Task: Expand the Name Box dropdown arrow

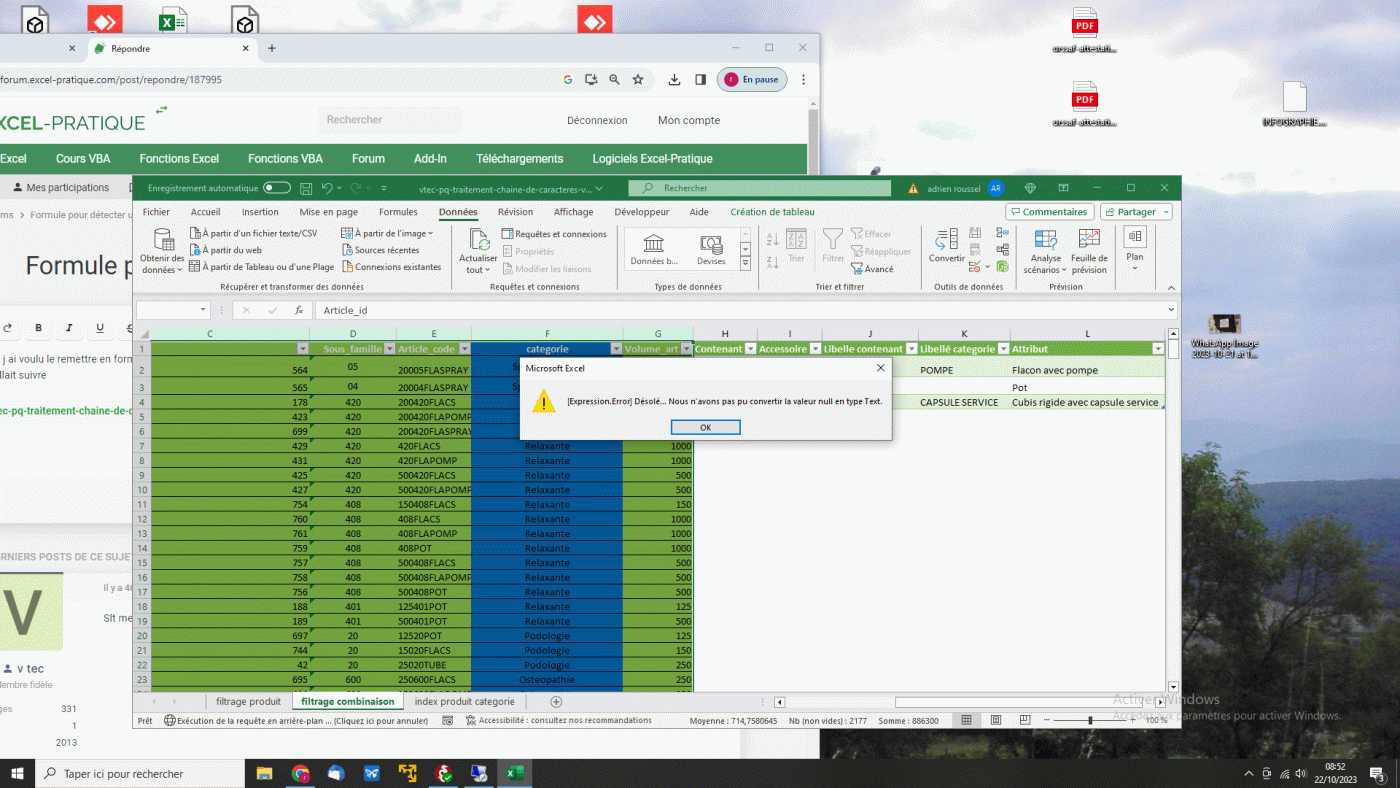Action: [203, 310]
